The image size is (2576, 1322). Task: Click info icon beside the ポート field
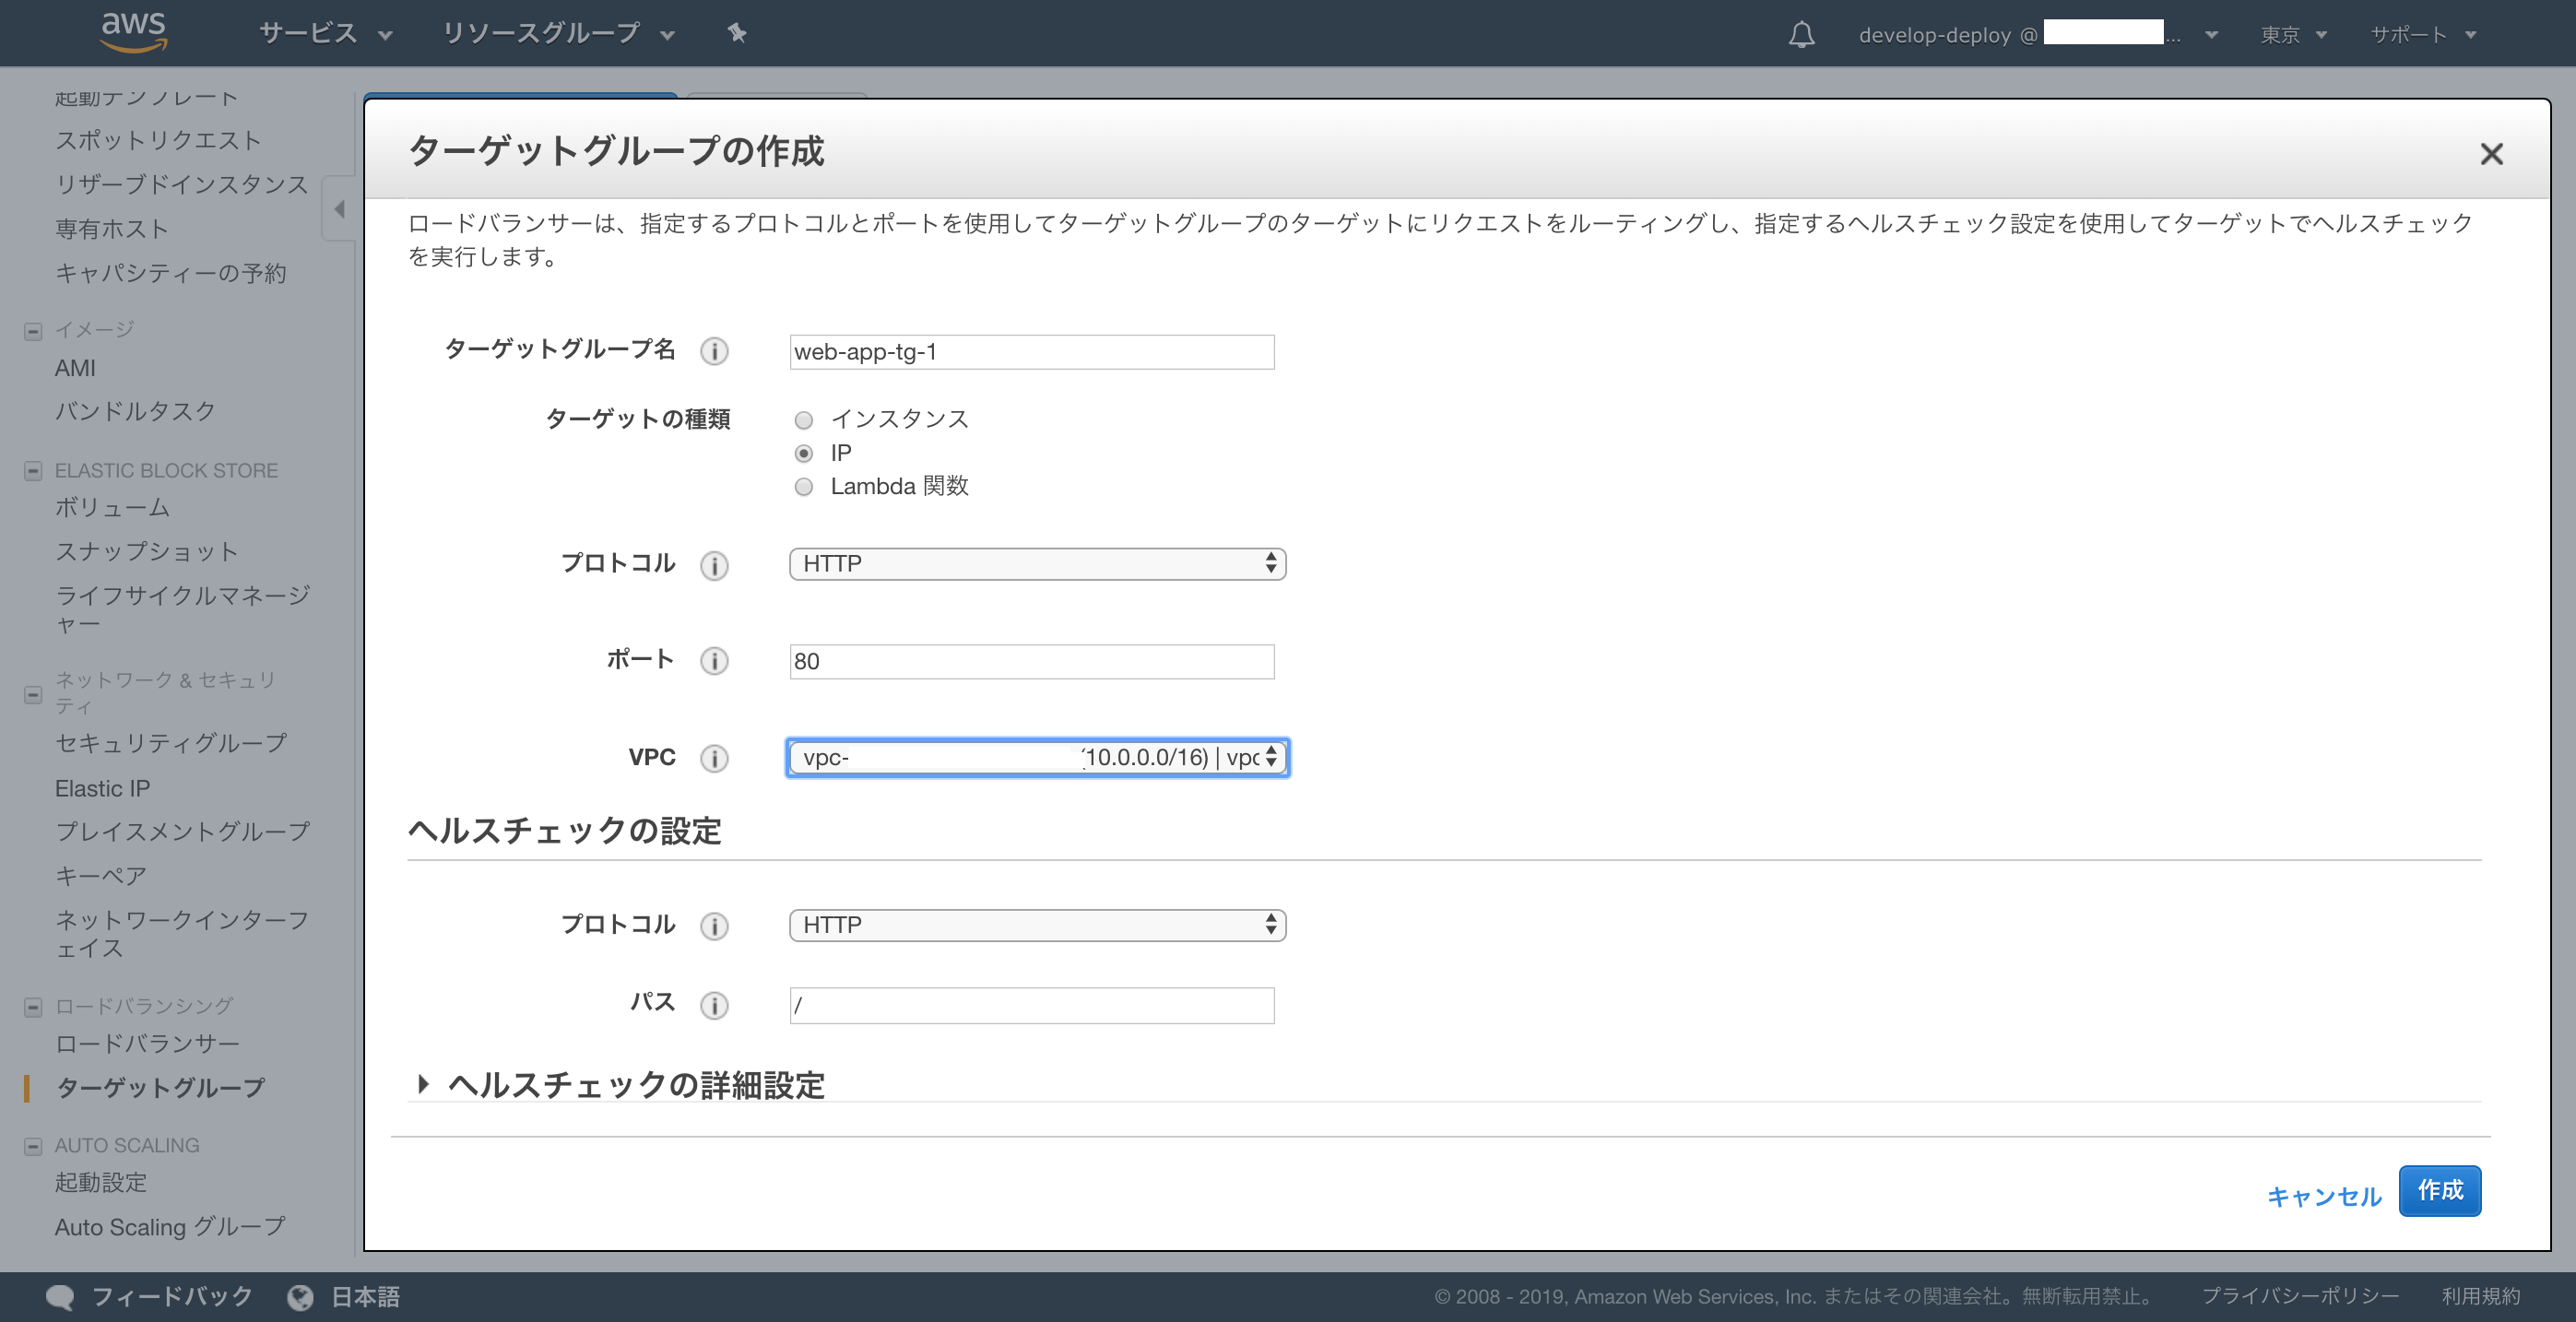point(714,661)
